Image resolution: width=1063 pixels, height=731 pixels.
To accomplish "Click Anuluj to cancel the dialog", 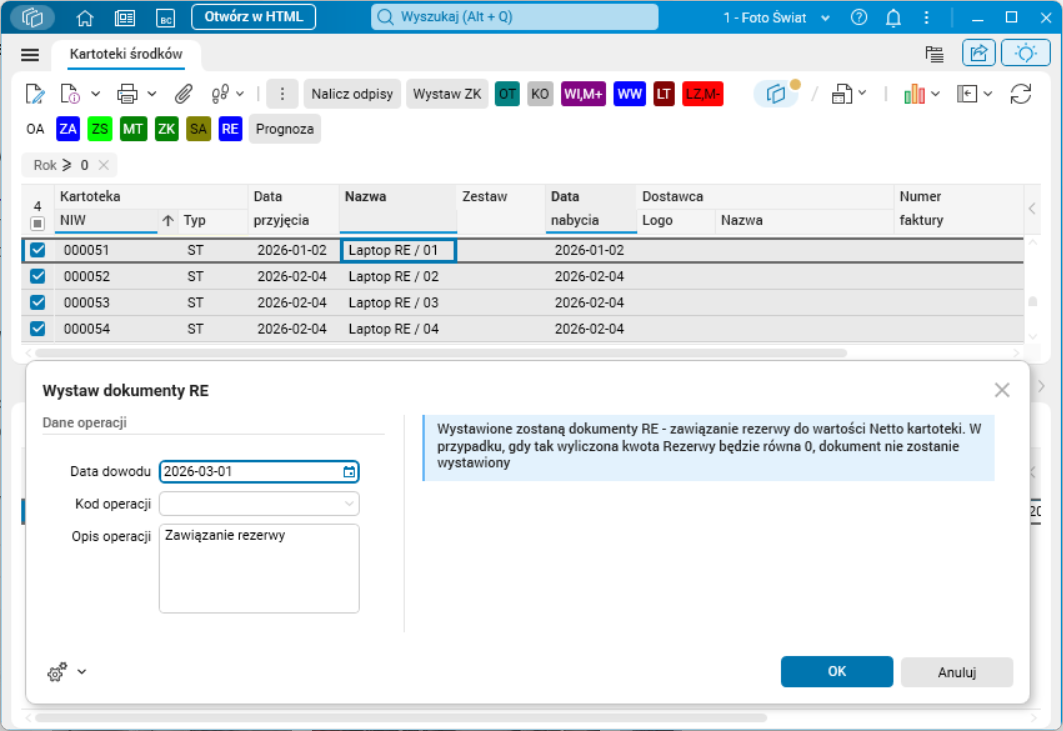I will tap(957, 672).
